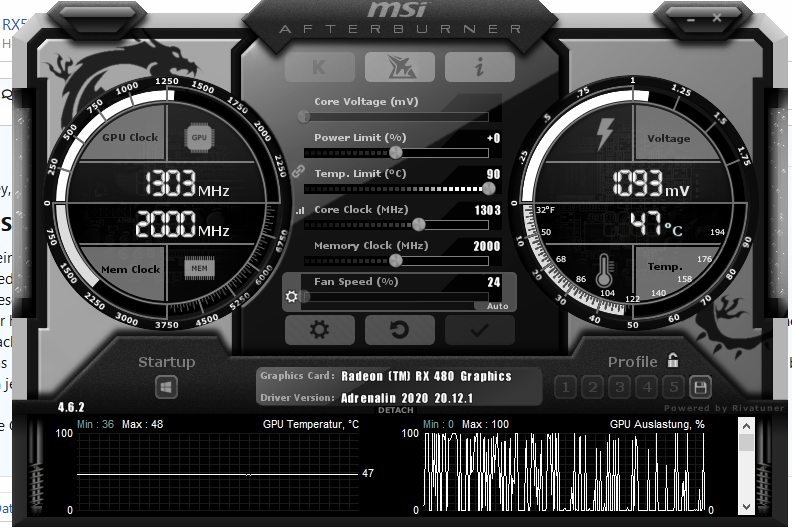
Task: Save profile with the floppy disk icon
Action: tap(700, 388)
